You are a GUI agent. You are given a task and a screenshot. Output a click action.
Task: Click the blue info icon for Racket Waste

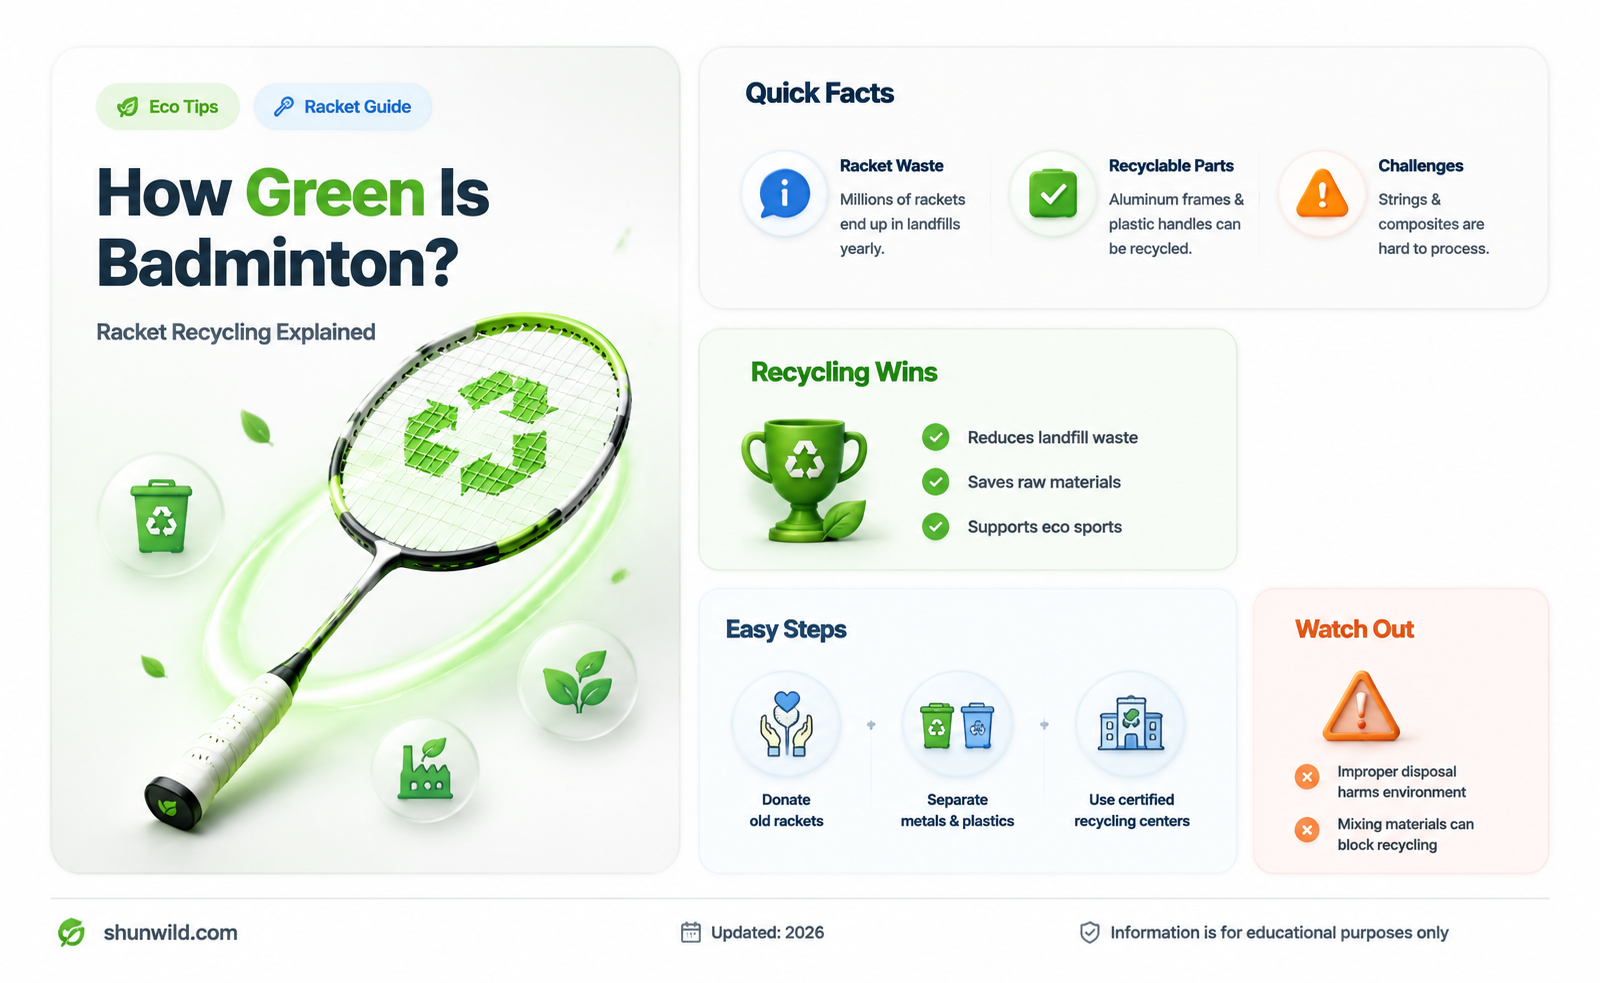click(785, 194)
